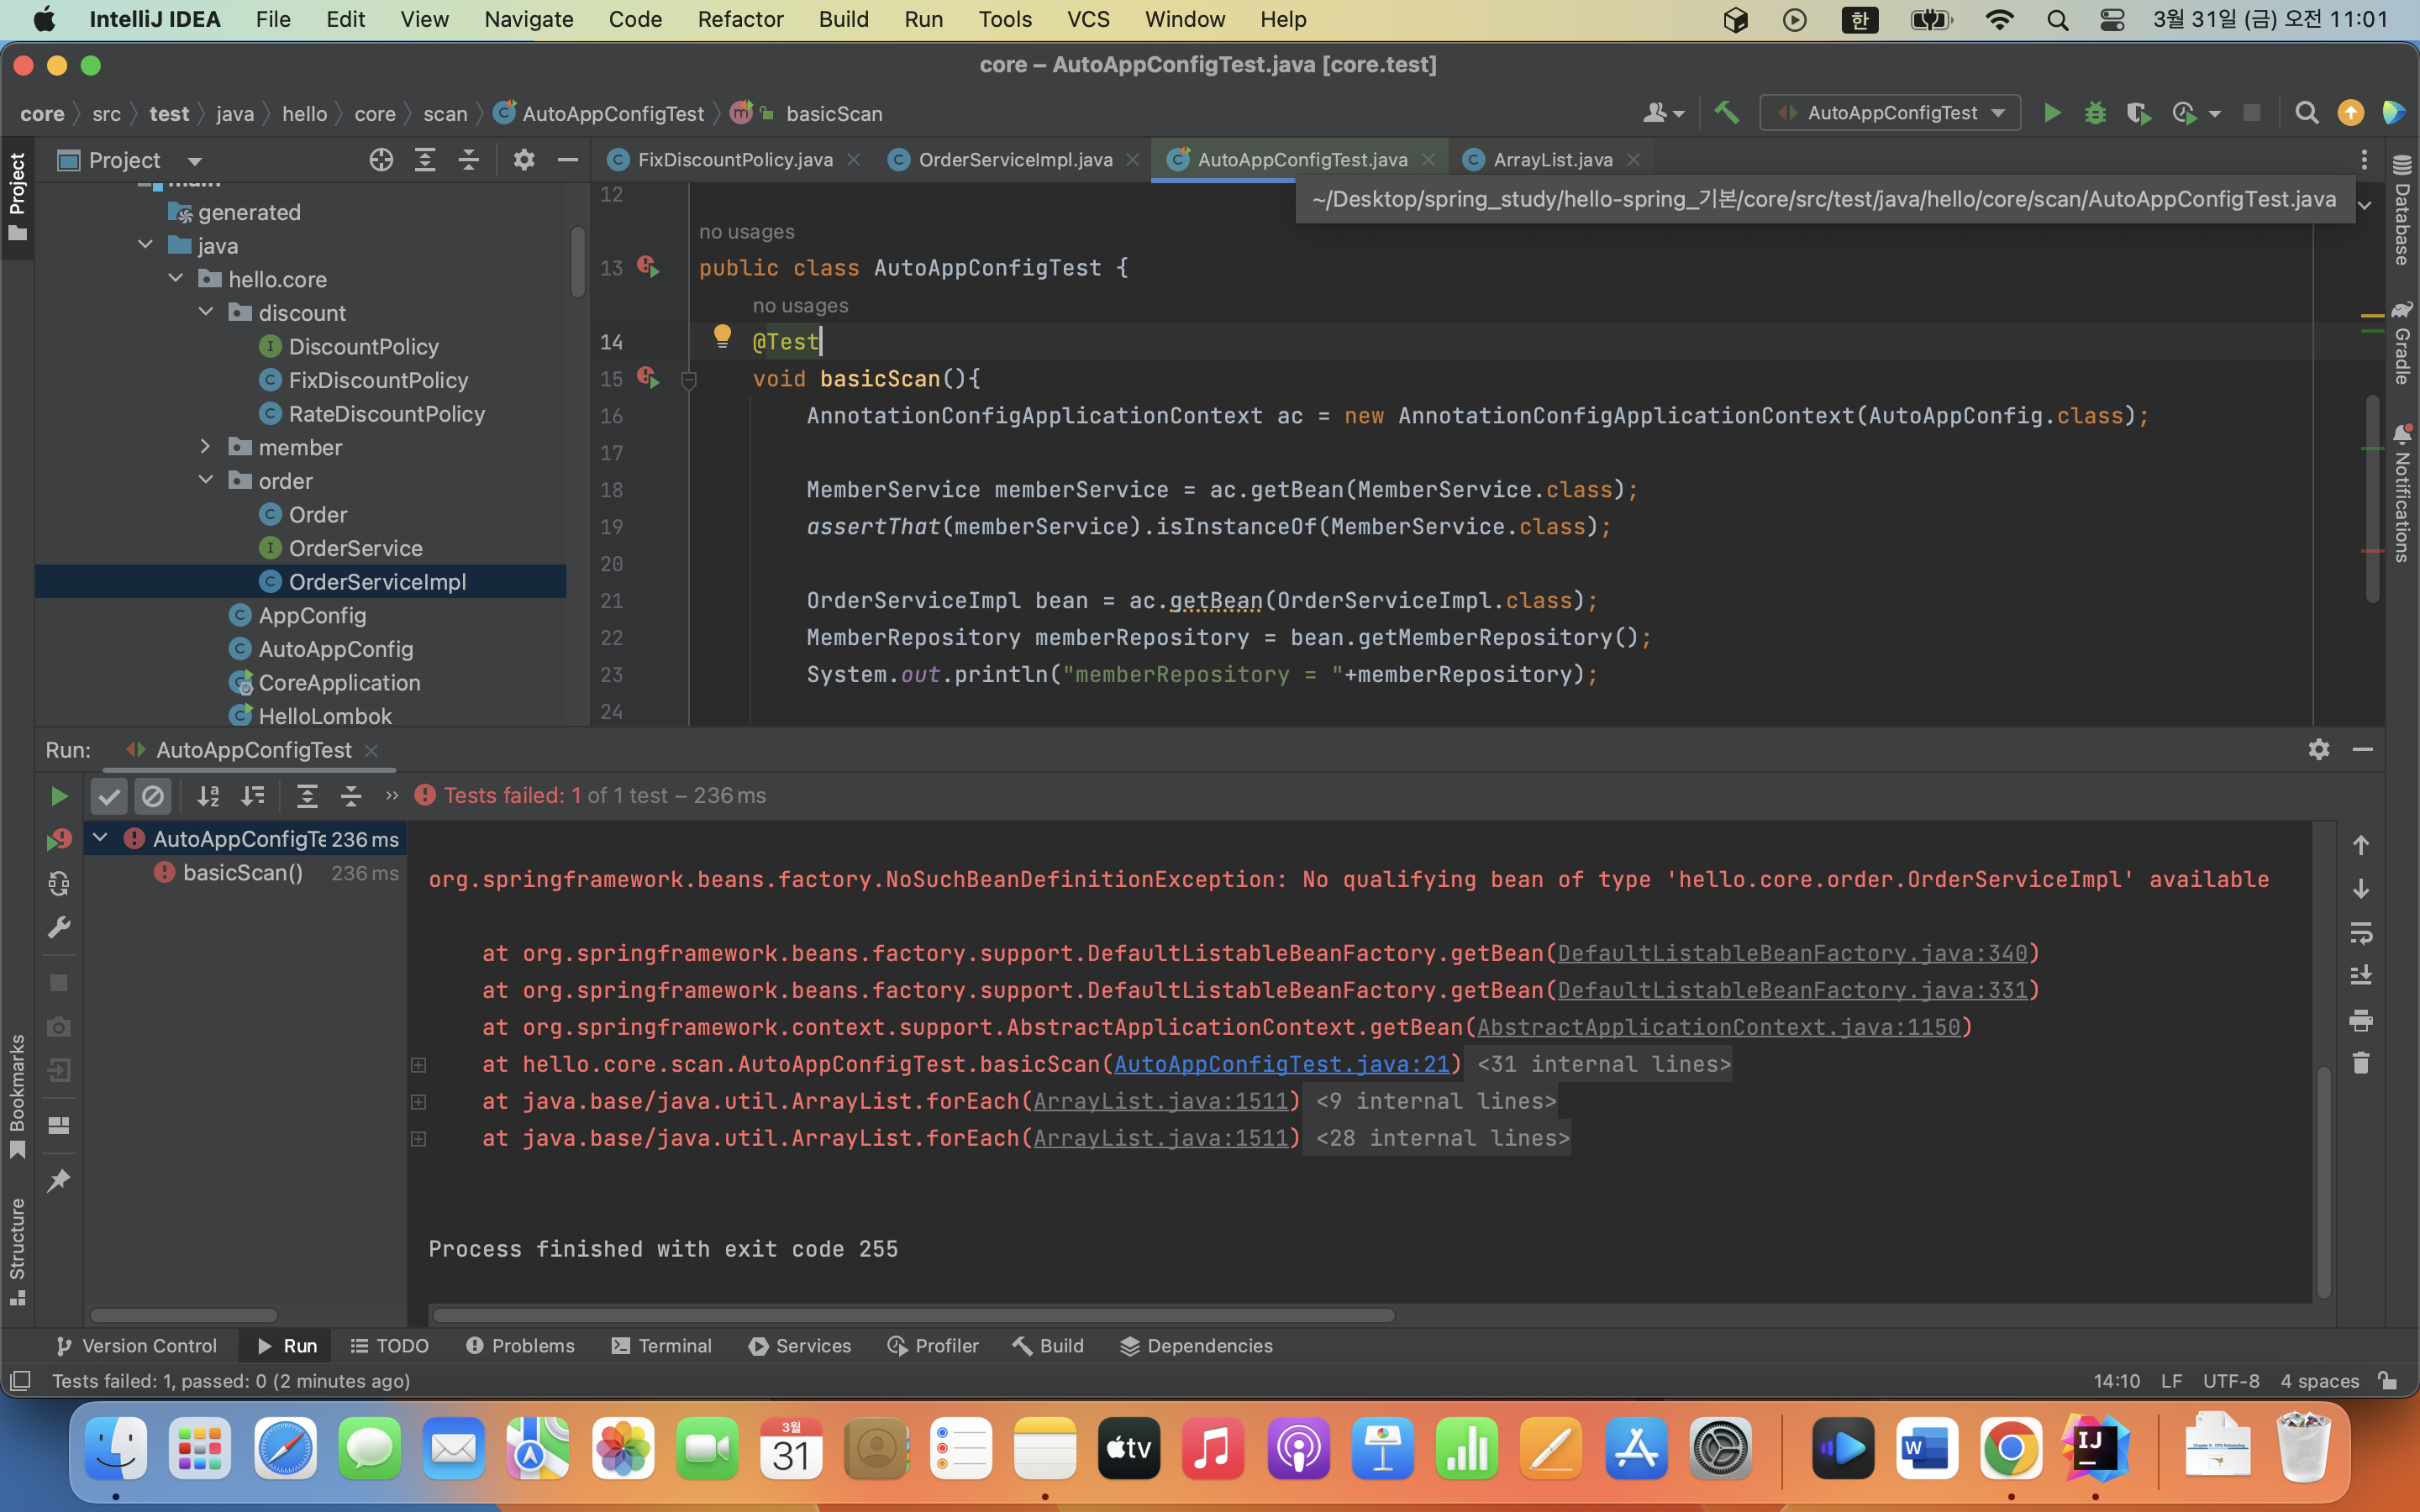Toggle tool window bars bottom-left icon
Viewport: 2420px width, 1512px height.
click(x=20, y=1381)
